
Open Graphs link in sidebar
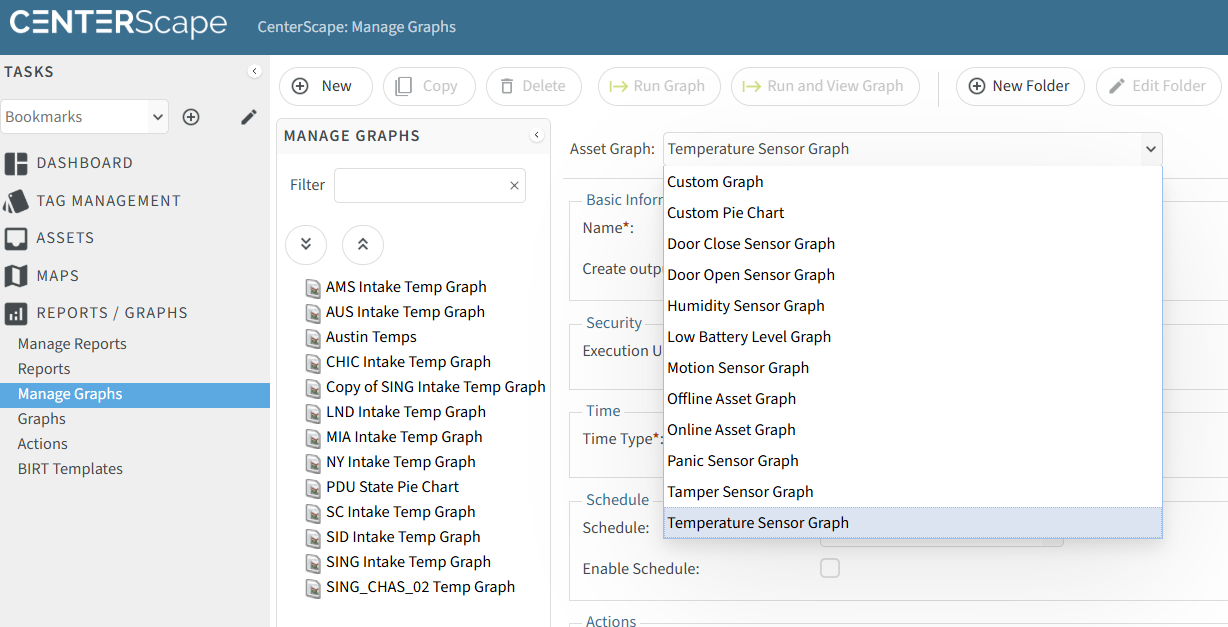pos(42,419)
